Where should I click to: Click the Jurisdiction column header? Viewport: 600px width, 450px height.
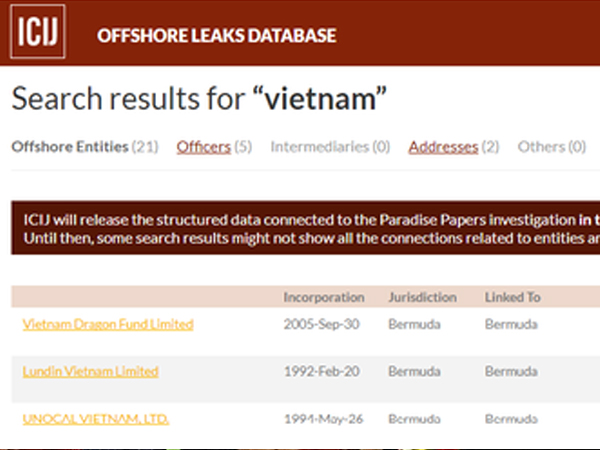(422, 297)
